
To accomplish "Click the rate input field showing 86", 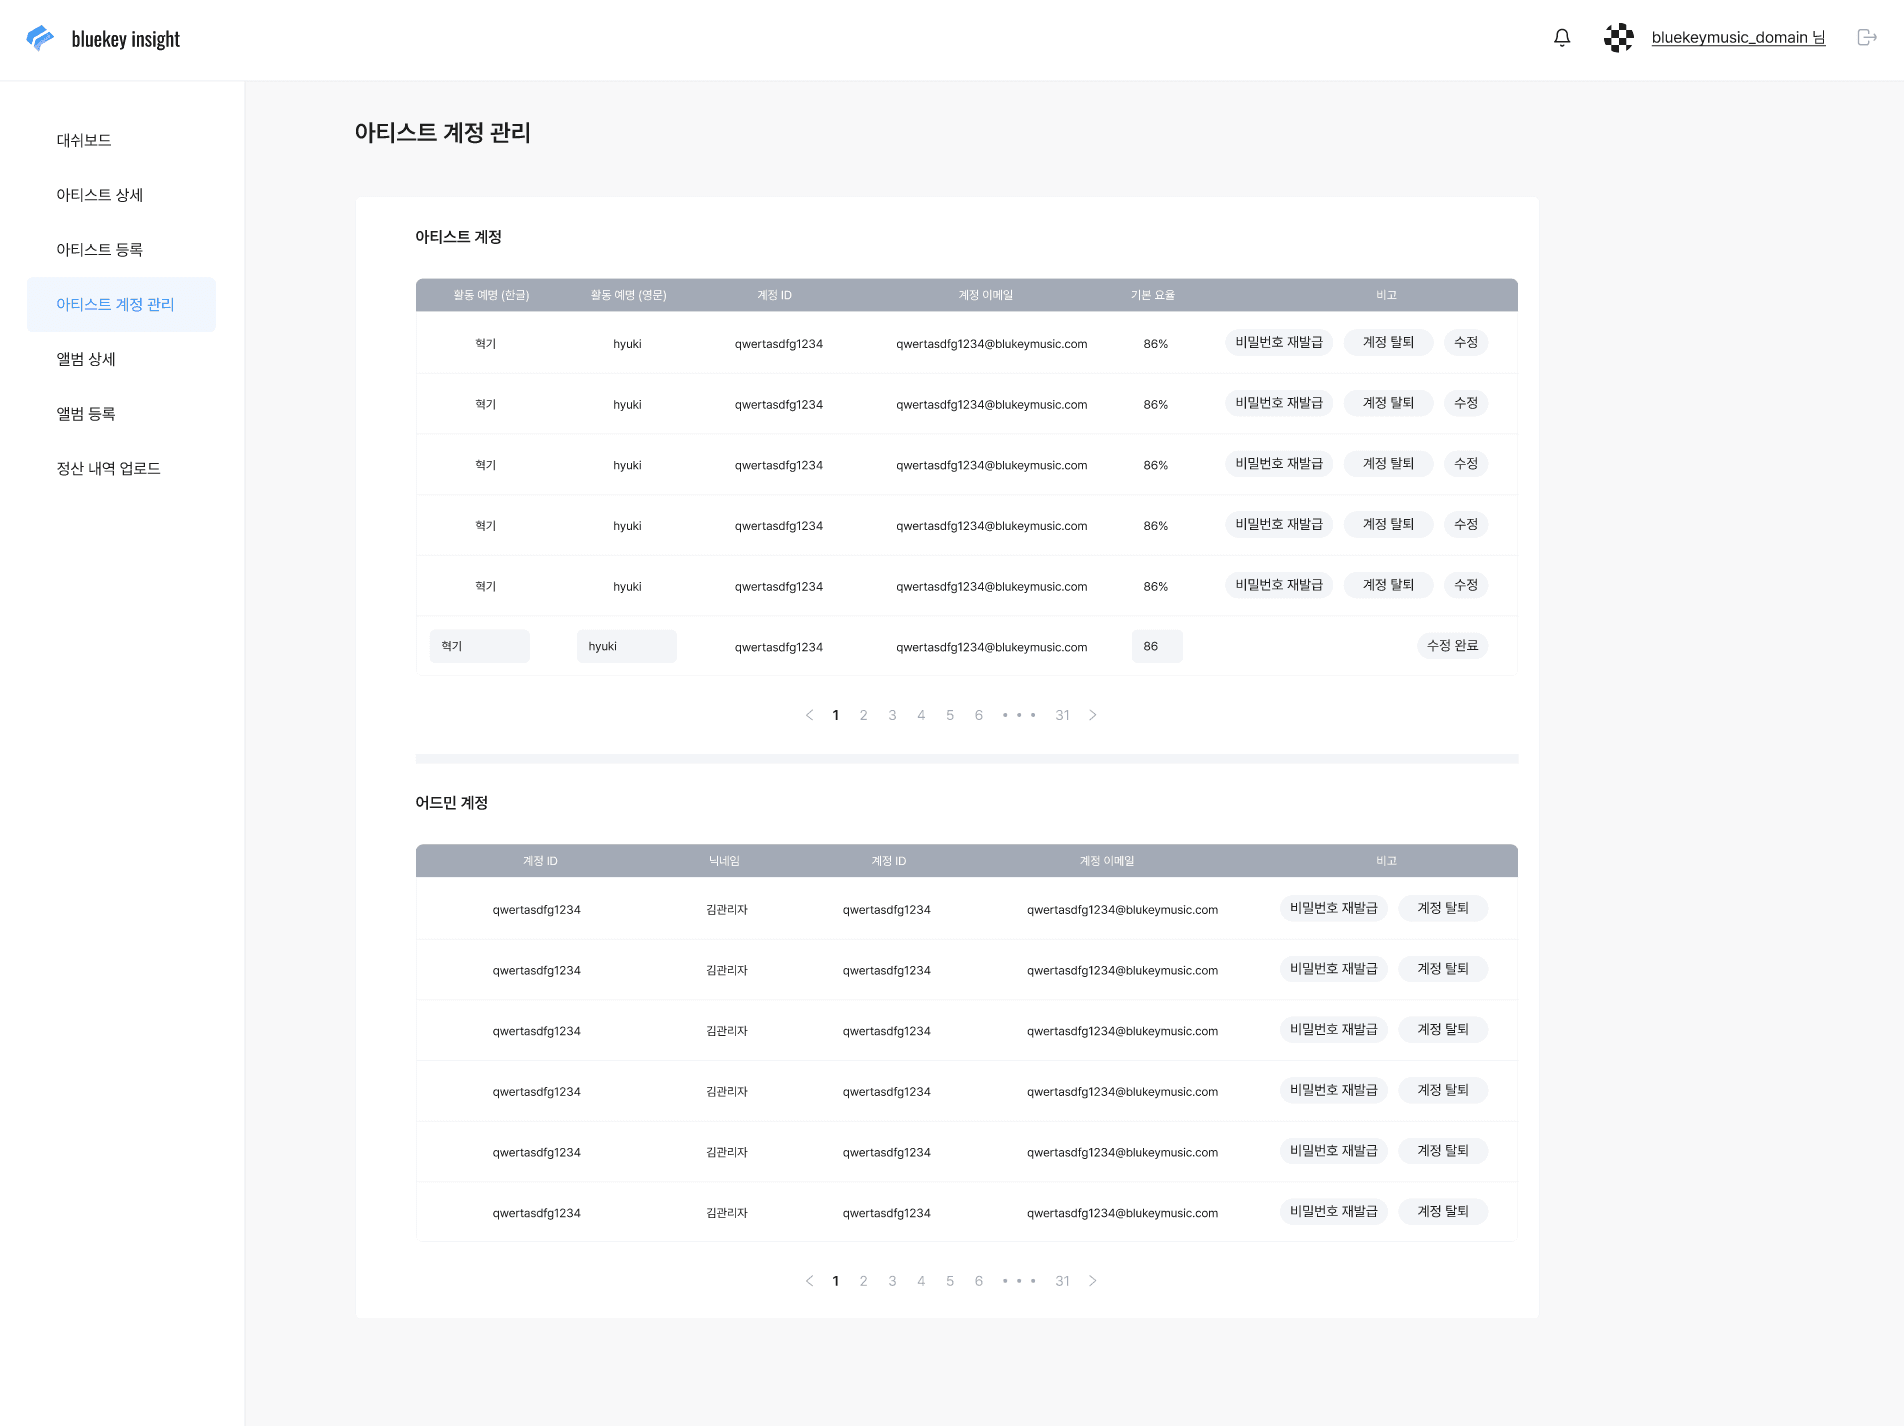I will click(x=1156, y=646).
